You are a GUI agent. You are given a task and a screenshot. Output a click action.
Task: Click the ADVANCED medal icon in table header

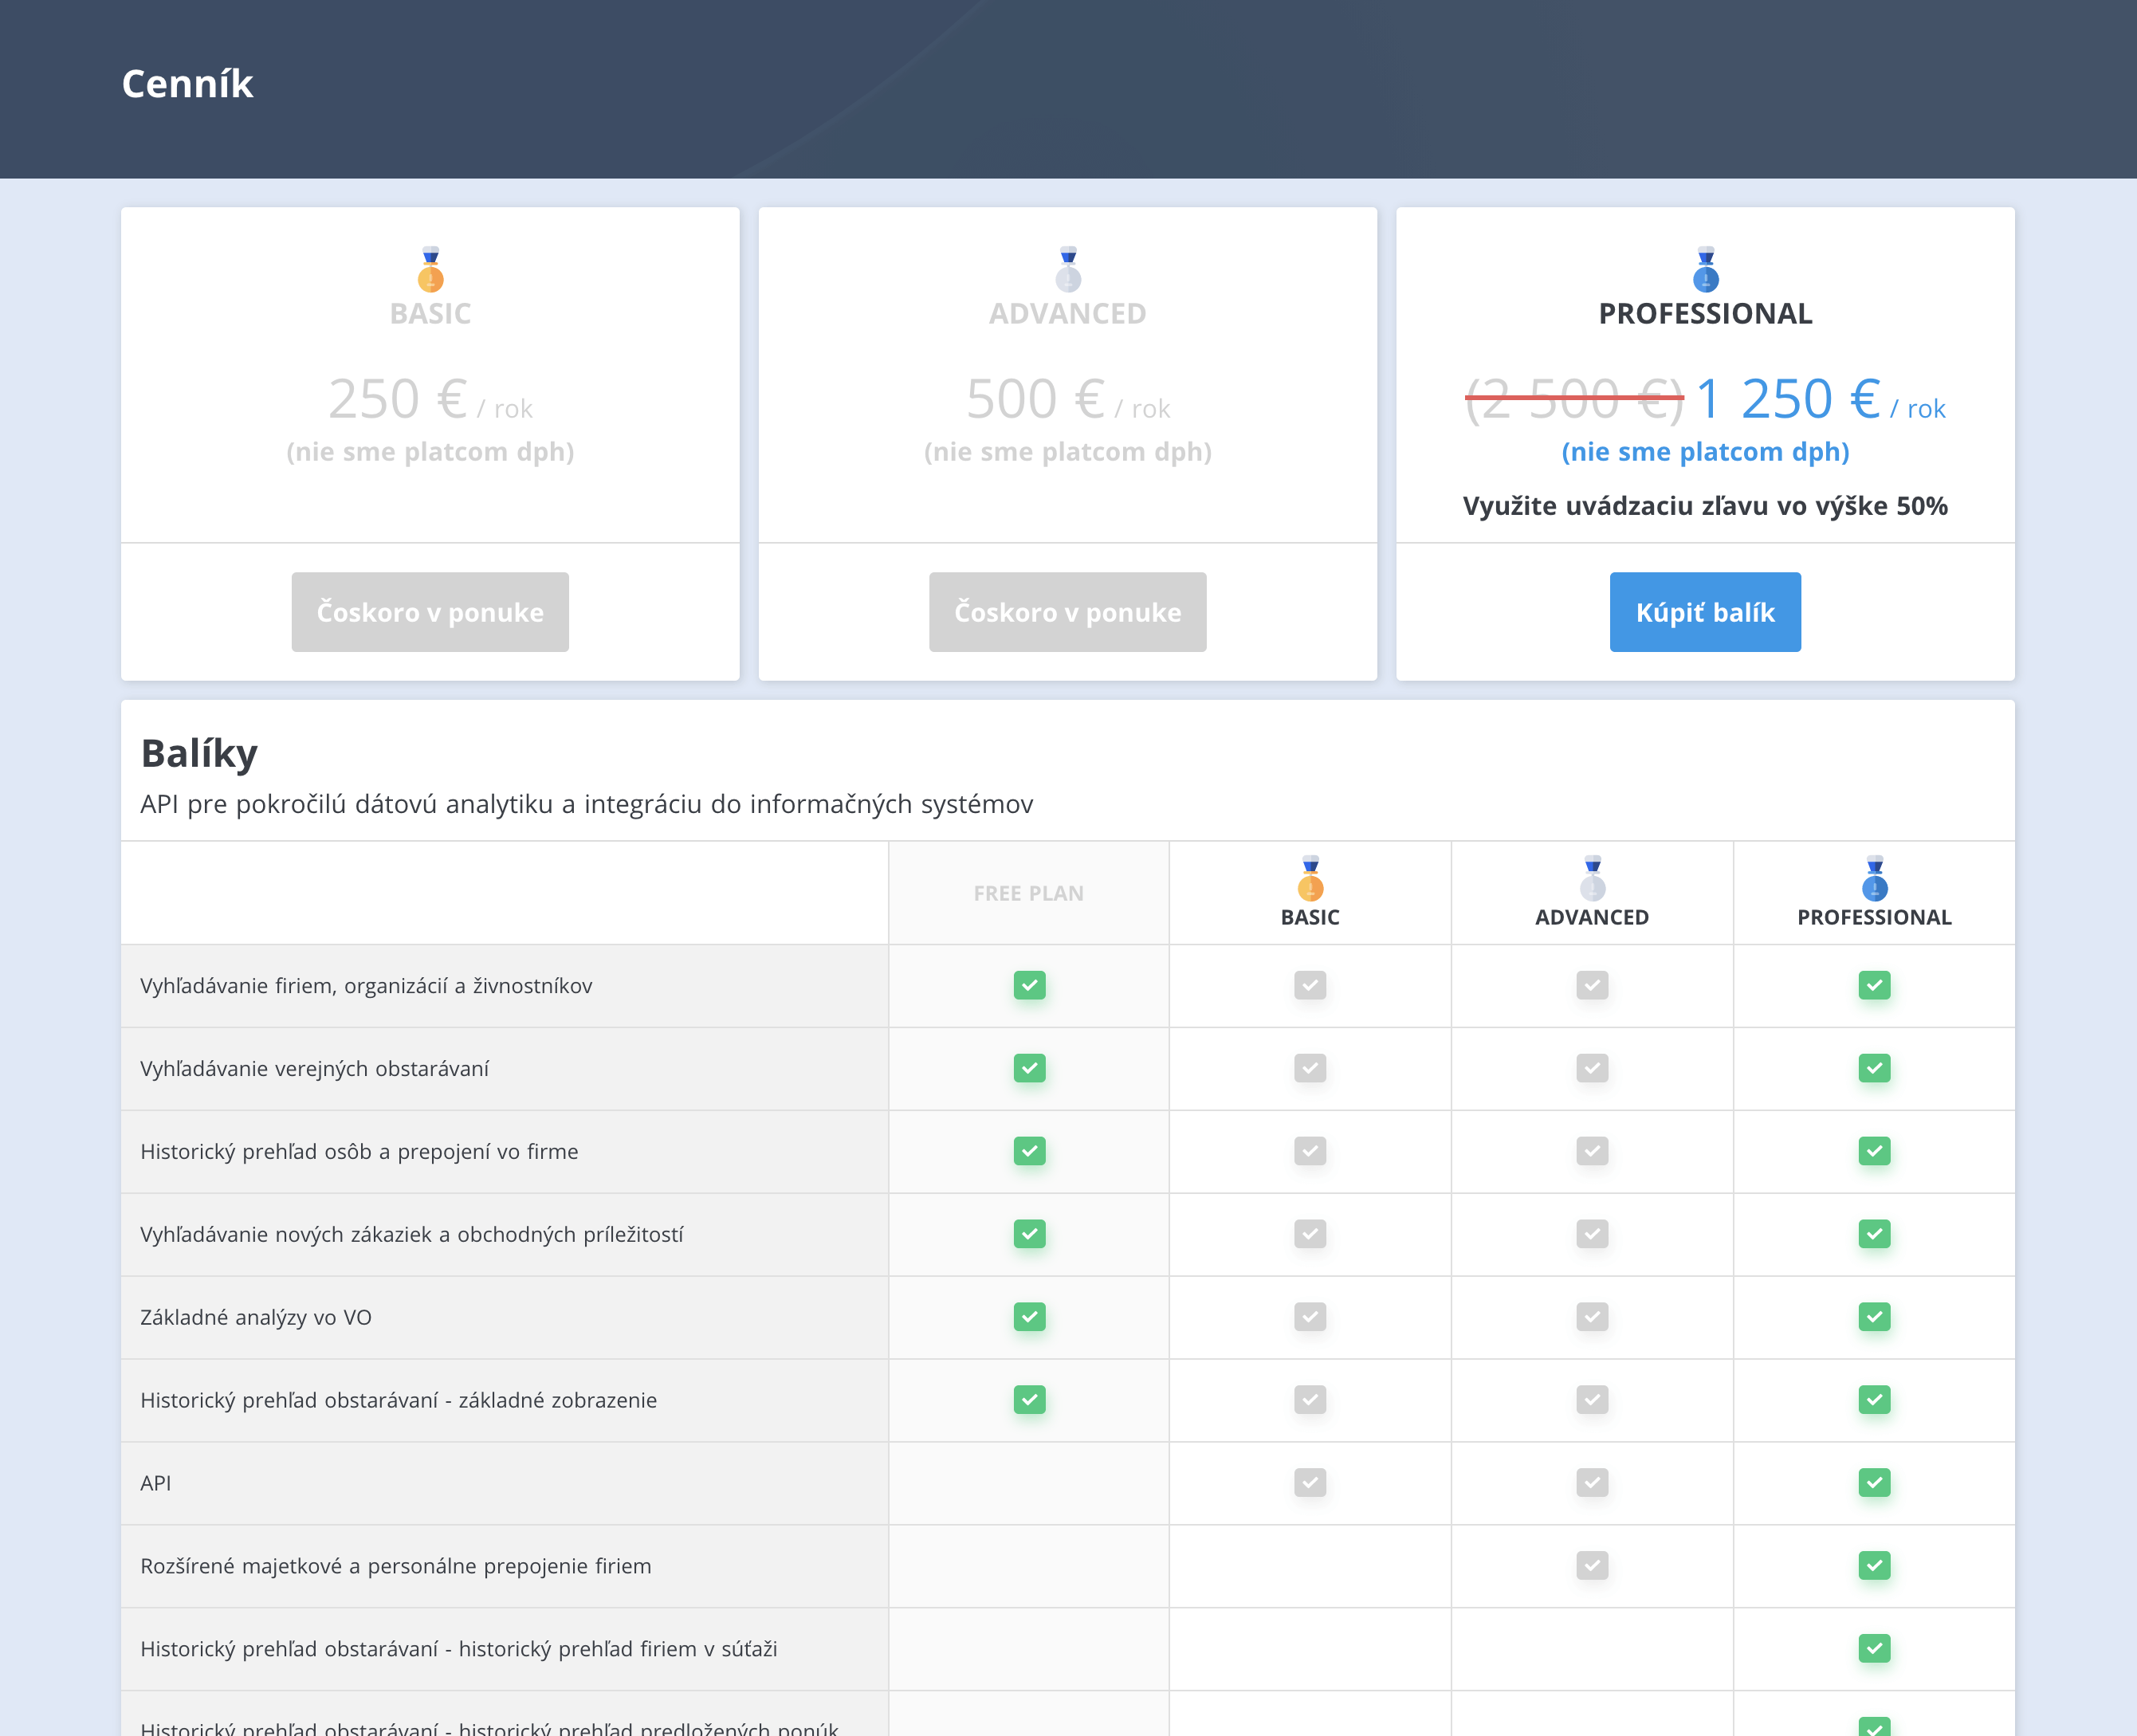[1592, 879]
